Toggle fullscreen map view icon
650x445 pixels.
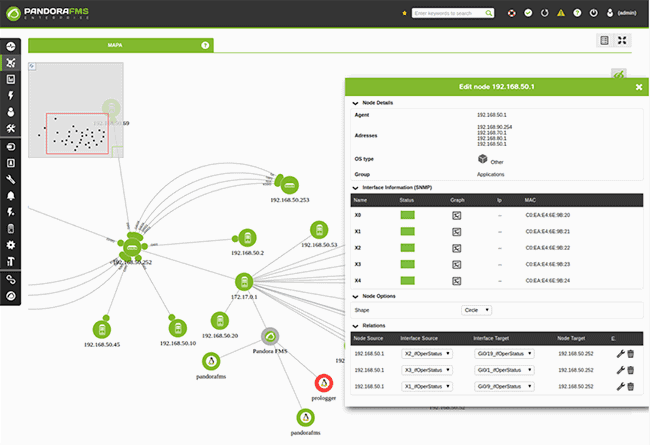pyautogui.click(x=622, y=40)
